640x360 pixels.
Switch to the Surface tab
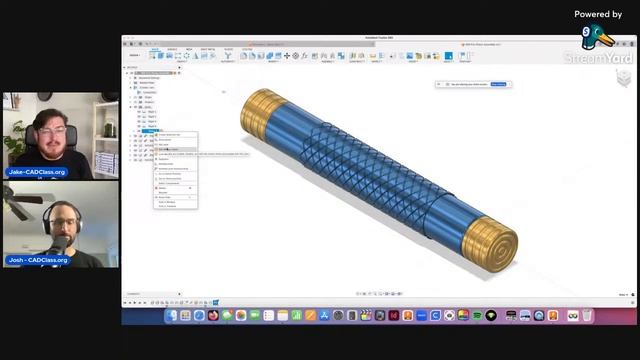(x=172, y=49)
